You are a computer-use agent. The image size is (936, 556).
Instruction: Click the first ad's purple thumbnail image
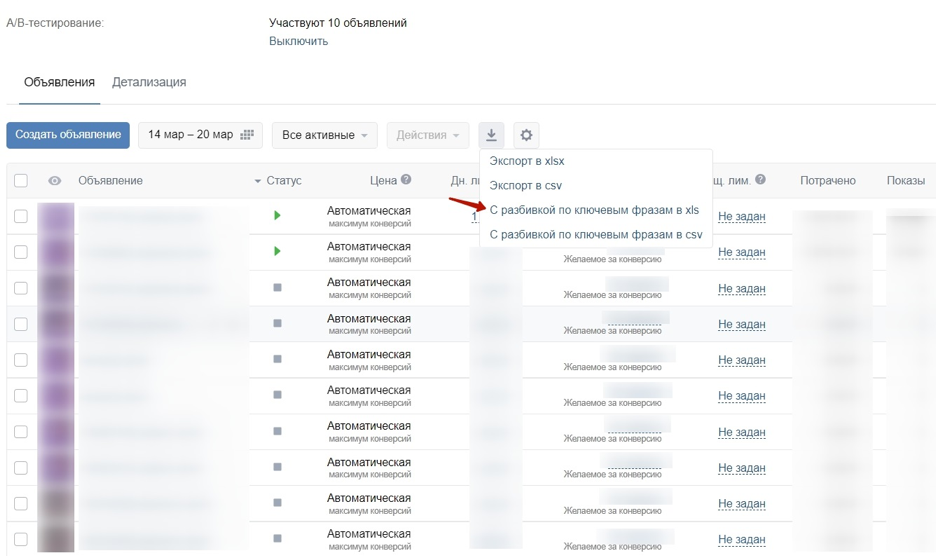pyautogui.click(x=56, y=216)
